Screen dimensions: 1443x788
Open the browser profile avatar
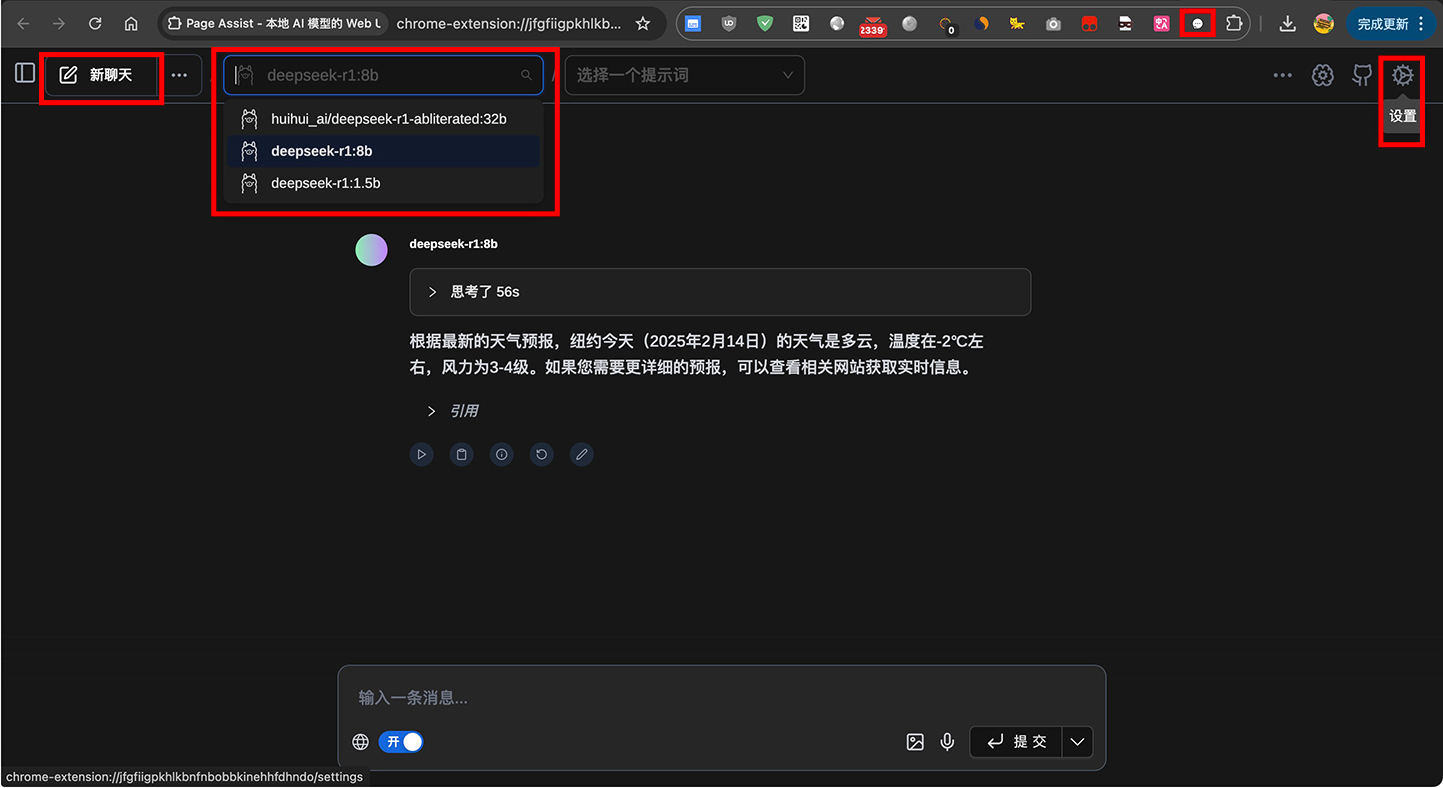pyautogui.click(x=1324, y=23)
